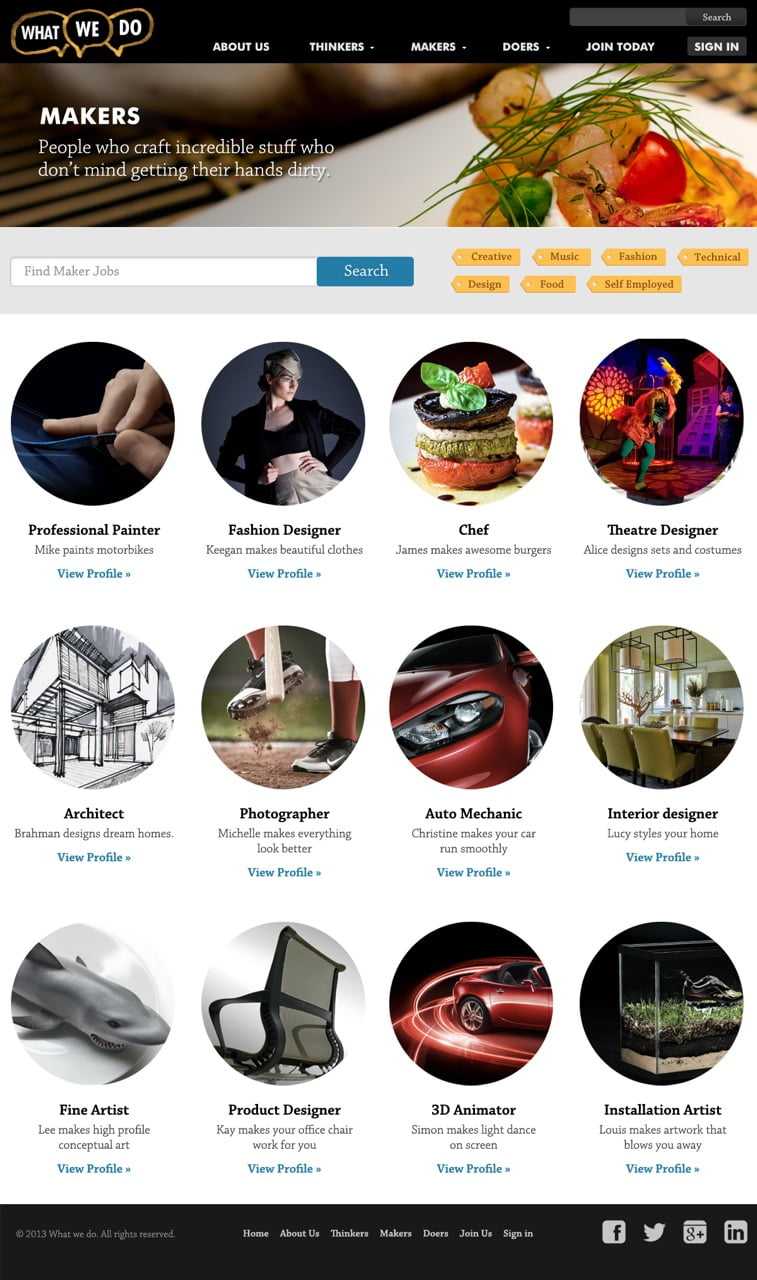Expand the Doers dropdown menu

[526, 47]
